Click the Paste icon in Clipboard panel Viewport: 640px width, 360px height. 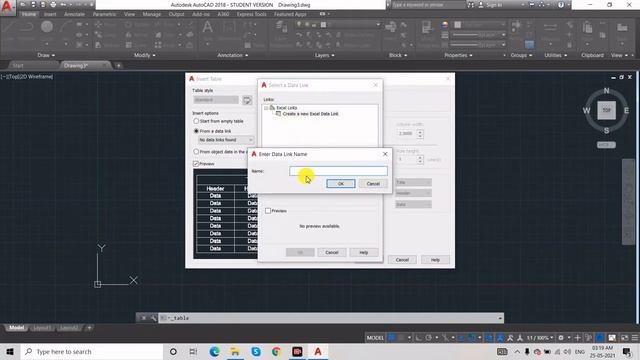tap(587, 28)
